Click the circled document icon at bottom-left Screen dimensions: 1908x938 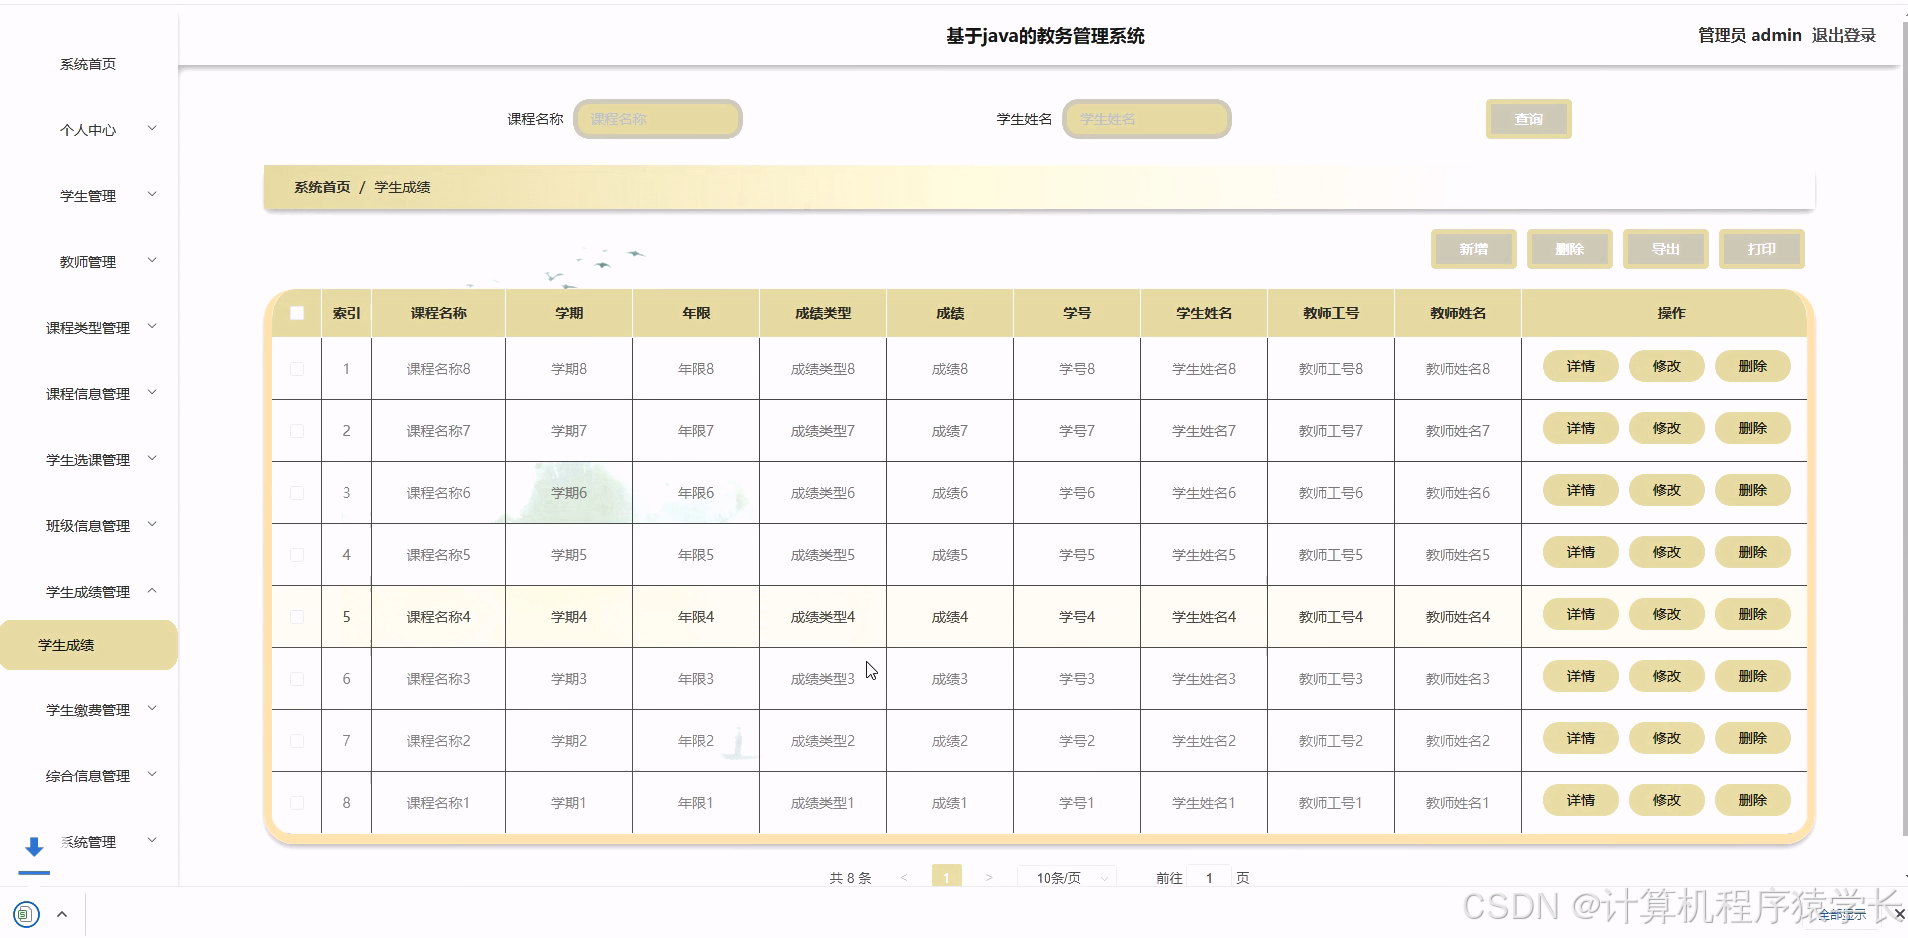[27, 914]
